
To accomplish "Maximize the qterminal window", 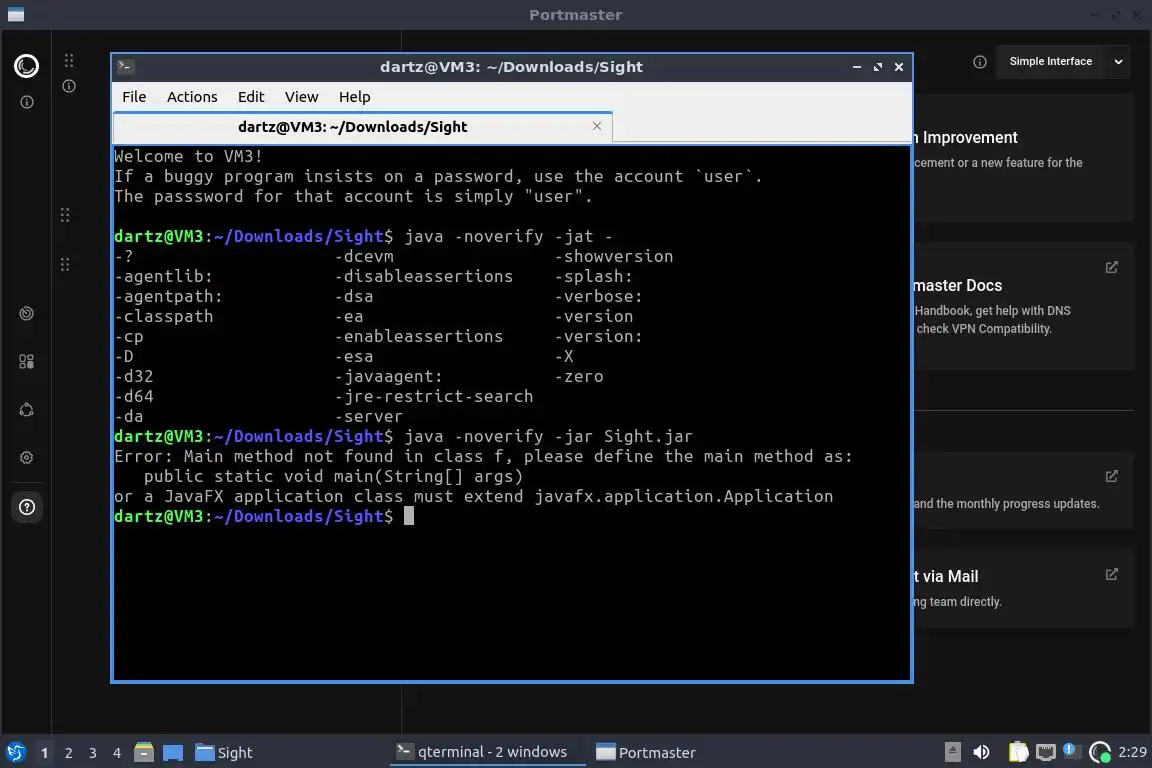I will (878, 67).
